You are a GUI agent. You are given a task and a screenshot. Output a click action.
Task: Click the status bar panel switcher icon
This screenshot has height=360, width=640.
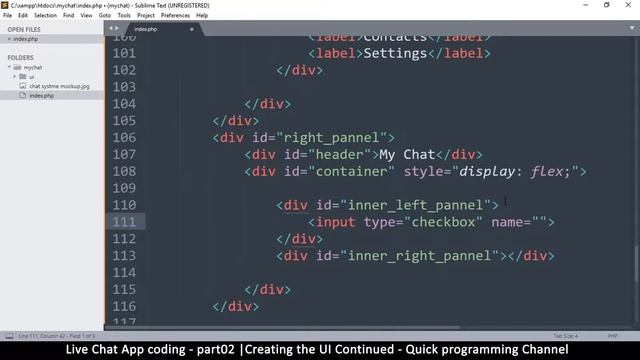pyautogui.click(x=9, y=336)
